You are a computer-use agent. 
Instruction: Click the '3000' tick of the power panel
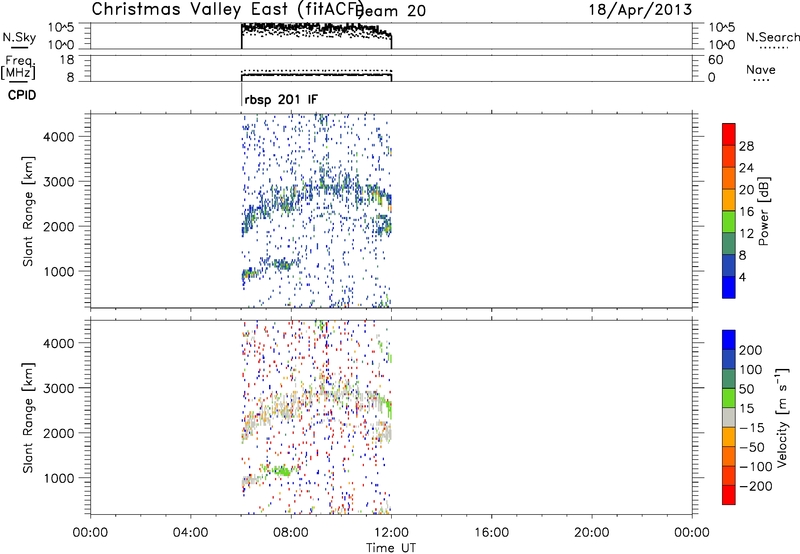coord(59,182)
